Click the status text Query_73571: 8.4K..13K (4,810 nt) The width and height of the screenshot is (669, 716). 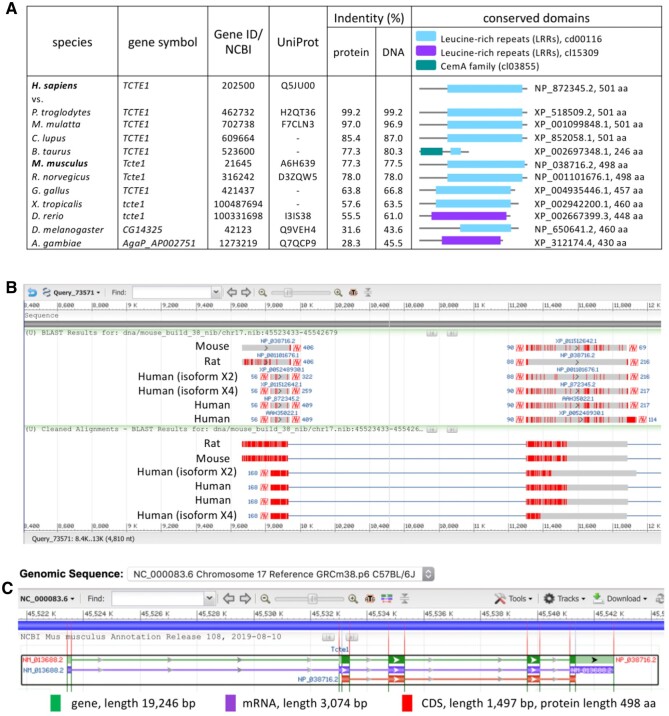coord(83,538)
